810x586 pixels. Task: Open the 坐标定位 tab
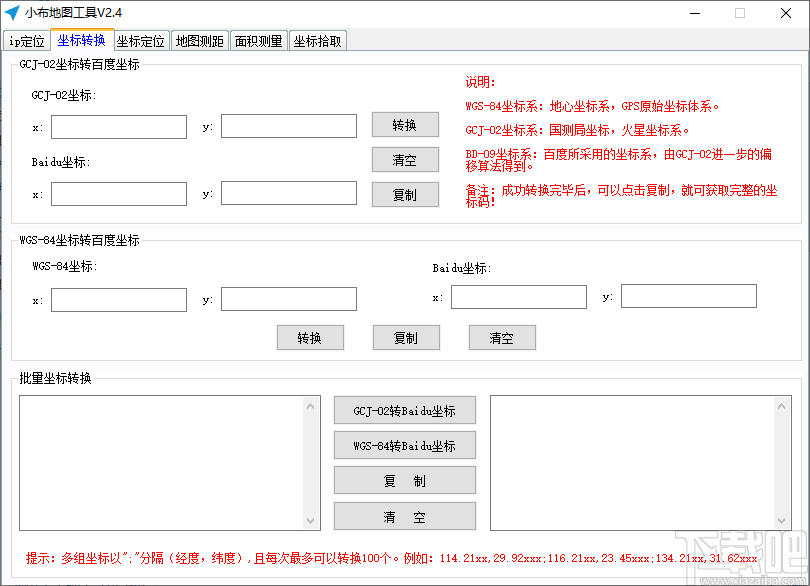pos(139,40)
